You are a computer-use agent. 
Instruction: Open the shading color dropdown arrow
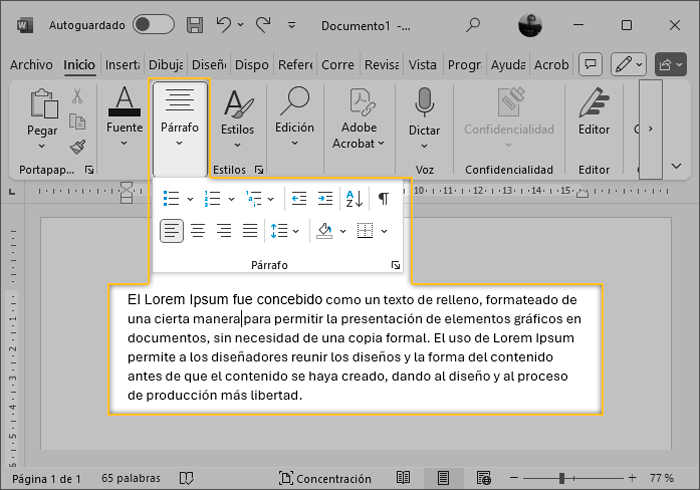click(x=342, y=231)
